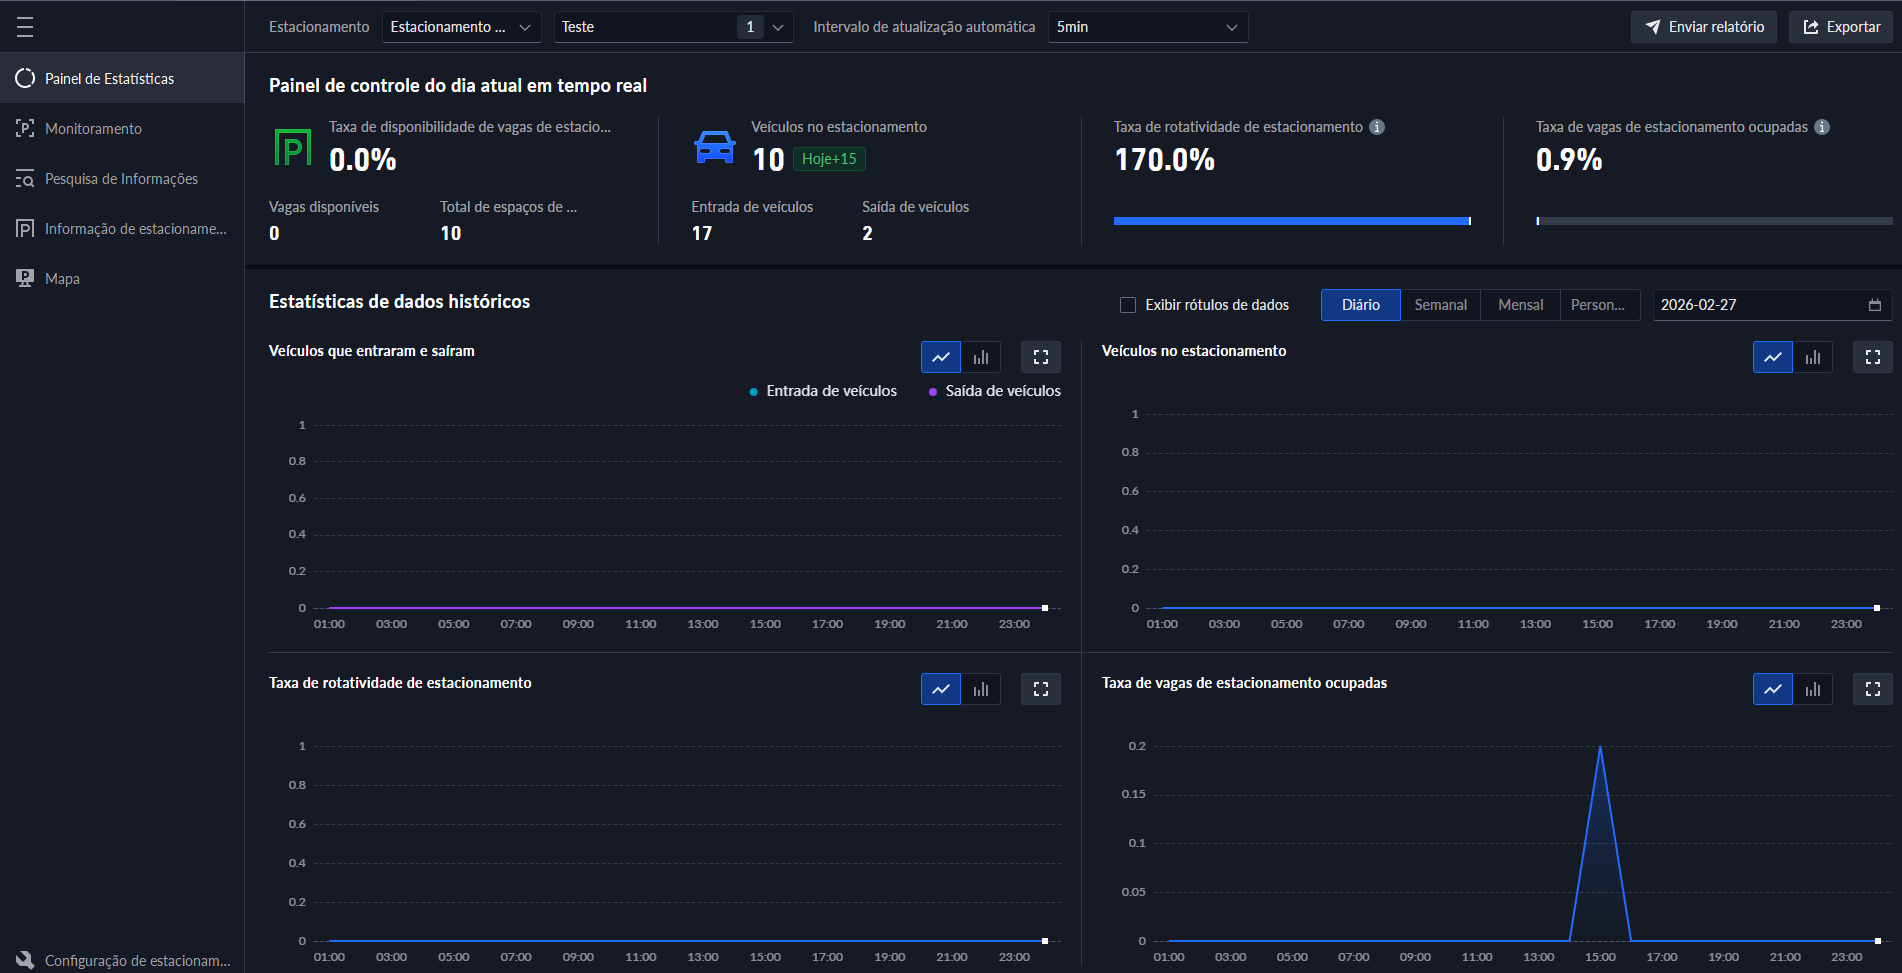Open the 'Teste' dropdown

(x=673, y=27)
